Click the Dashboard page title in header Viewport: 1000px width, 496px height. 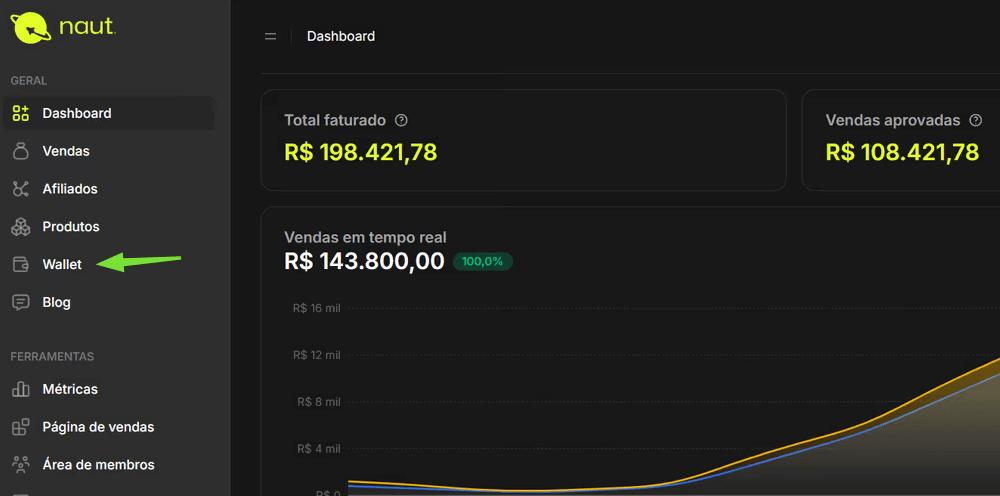(x=341, y=36)
